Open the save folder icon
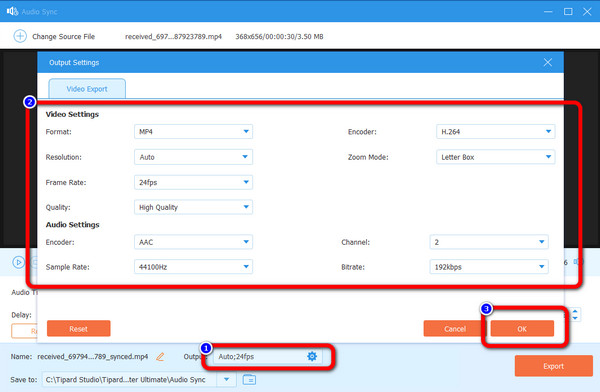This screenshot has height=392, width=600. pos(249,379)
